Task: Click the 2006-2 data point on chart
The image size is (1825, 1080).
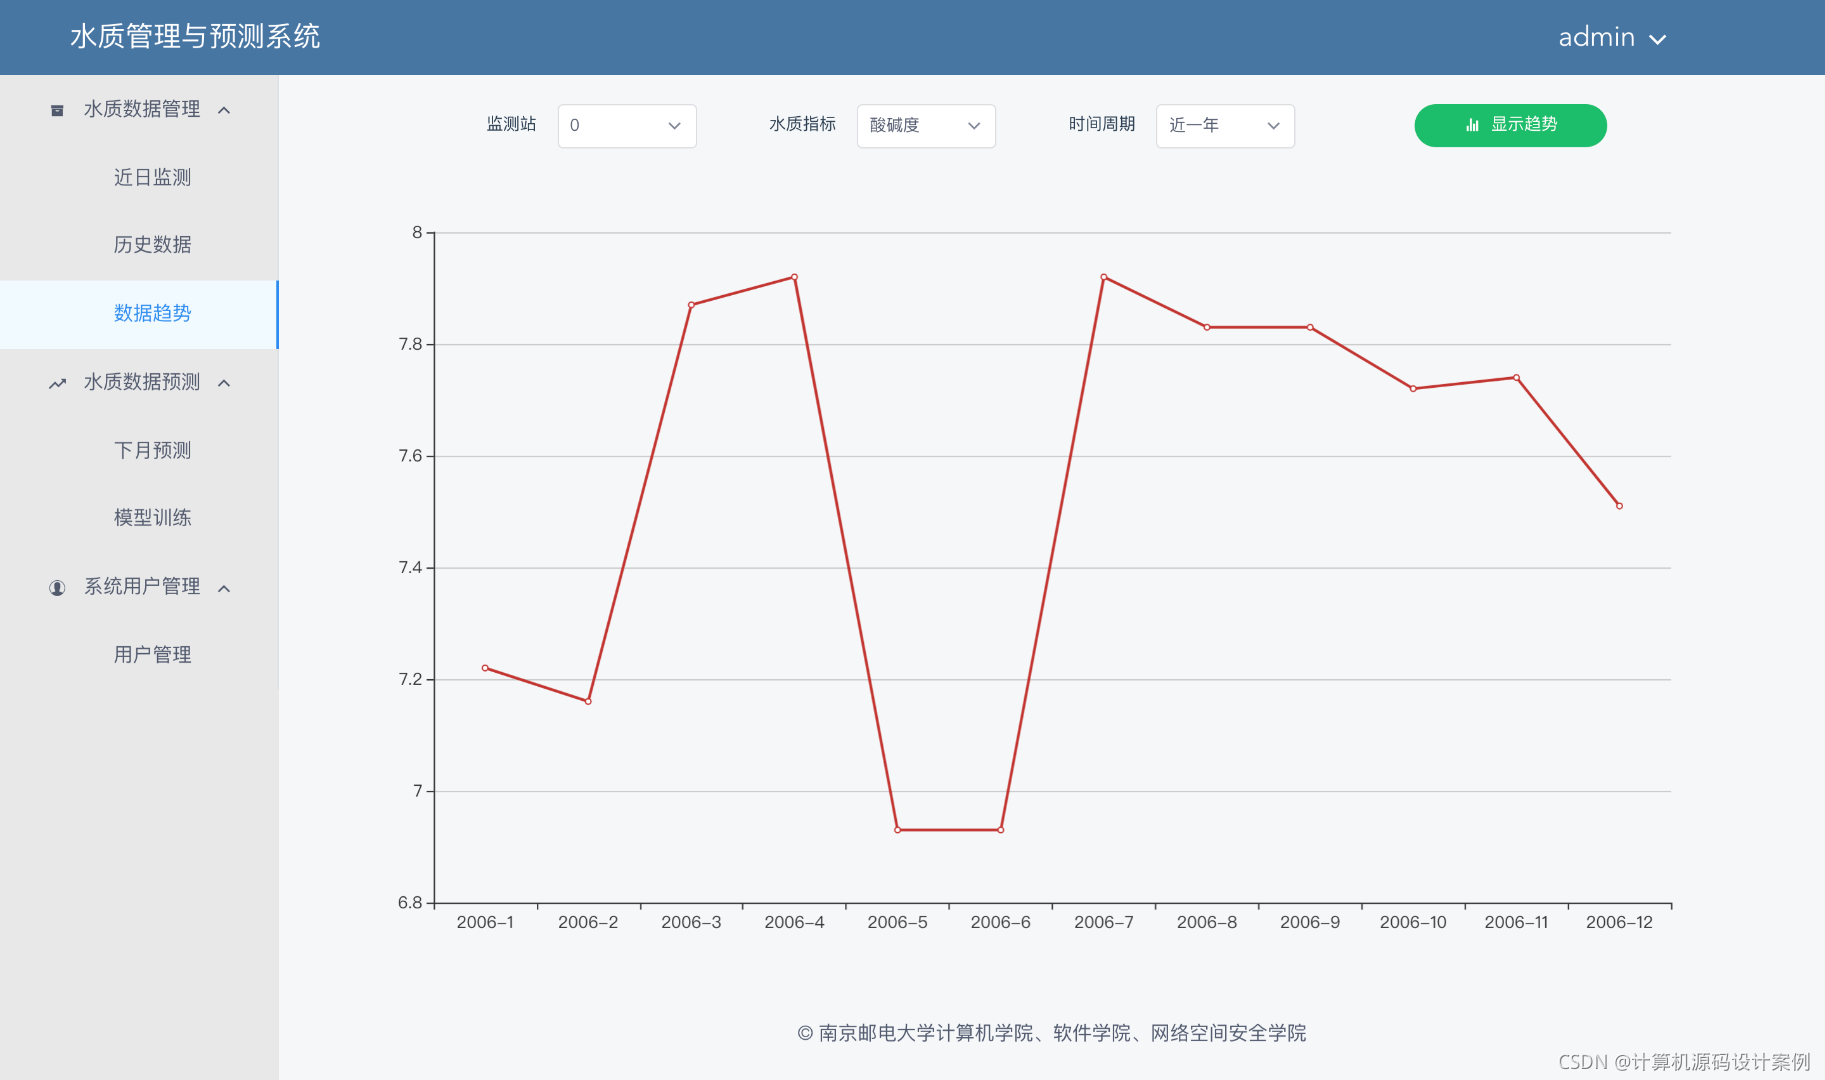Action: coord(588,701)
